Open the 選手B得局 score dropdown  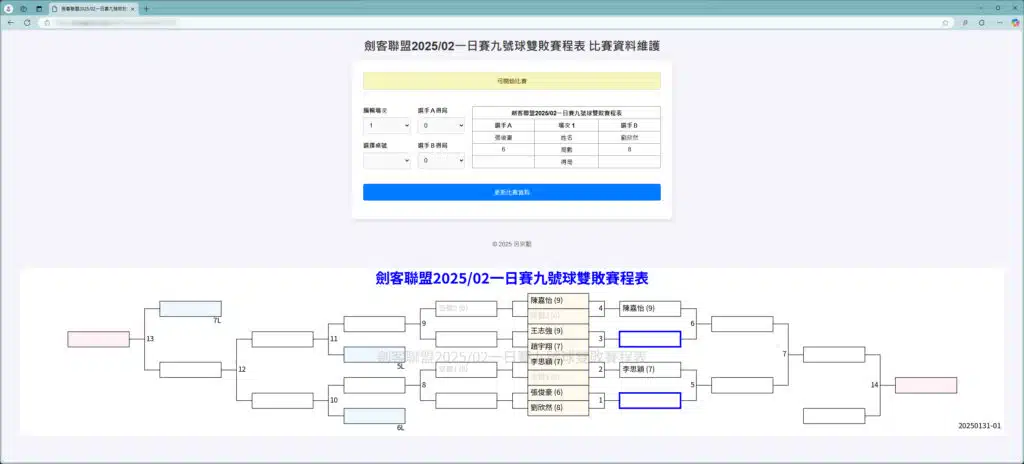tap(441, 160)
